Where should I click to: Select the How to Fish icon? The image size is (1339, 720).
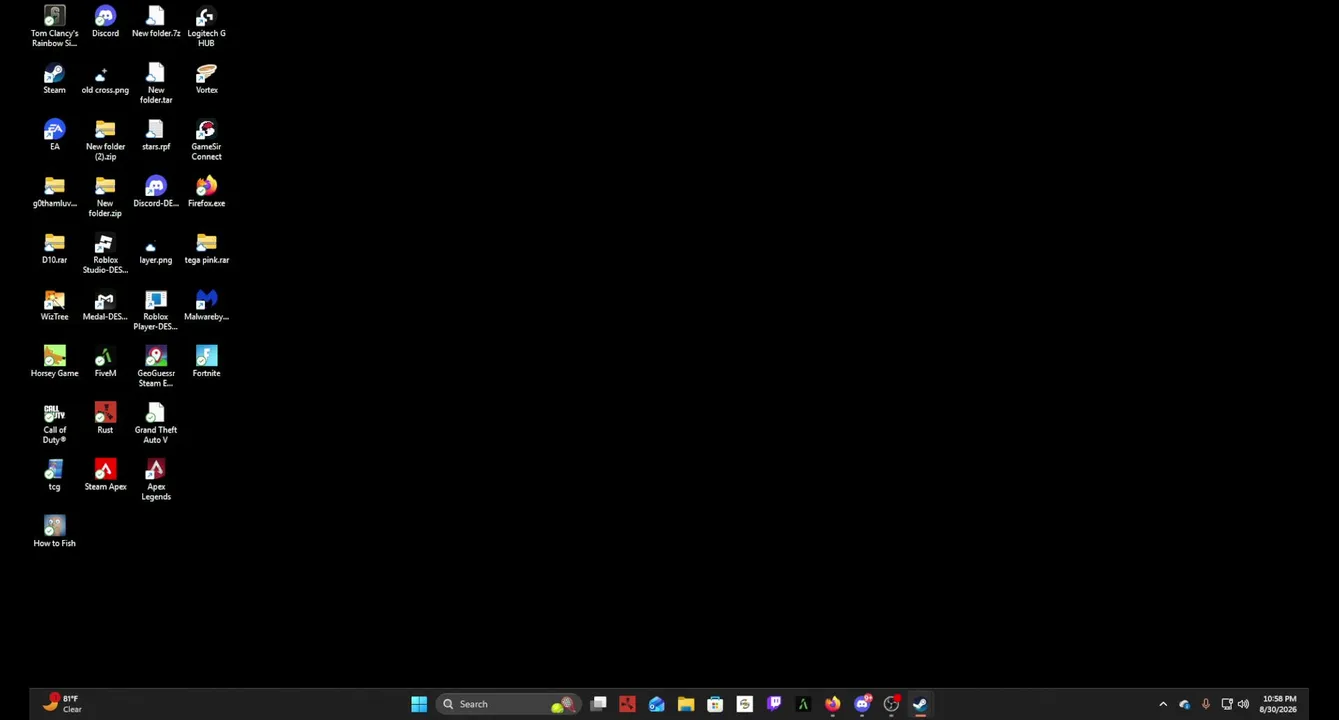point(54,532)
